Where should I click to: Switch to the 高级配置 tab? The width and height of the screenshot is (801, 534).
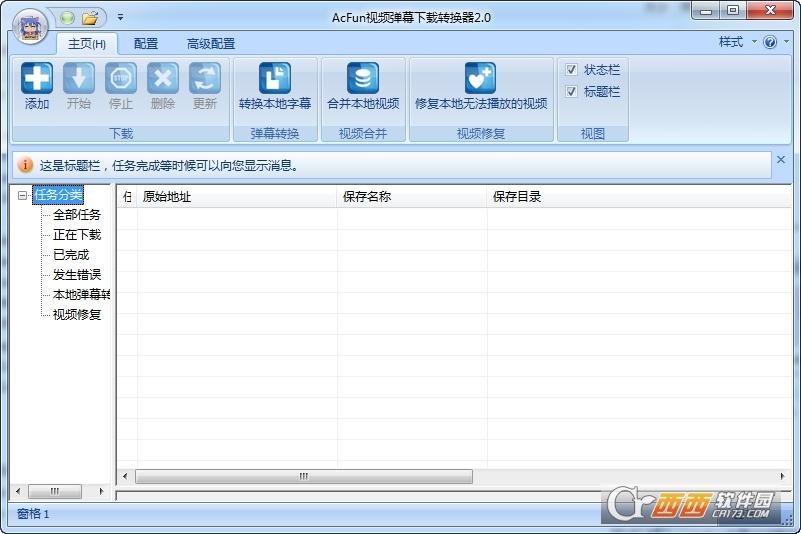tap(211, 44)
